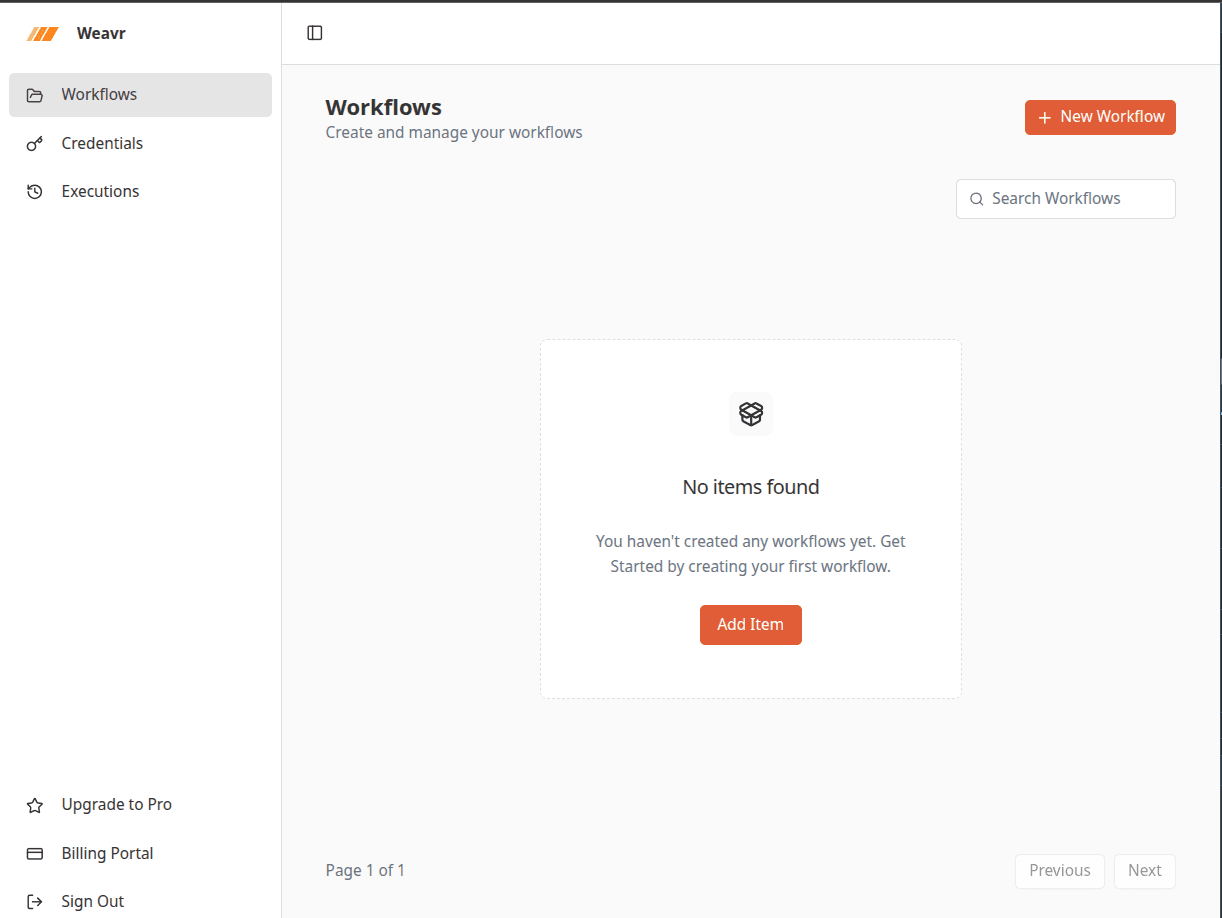1222x918 pixels.
Task: Create a workflow with New Workflow
Action: [x=1100, y=117]
